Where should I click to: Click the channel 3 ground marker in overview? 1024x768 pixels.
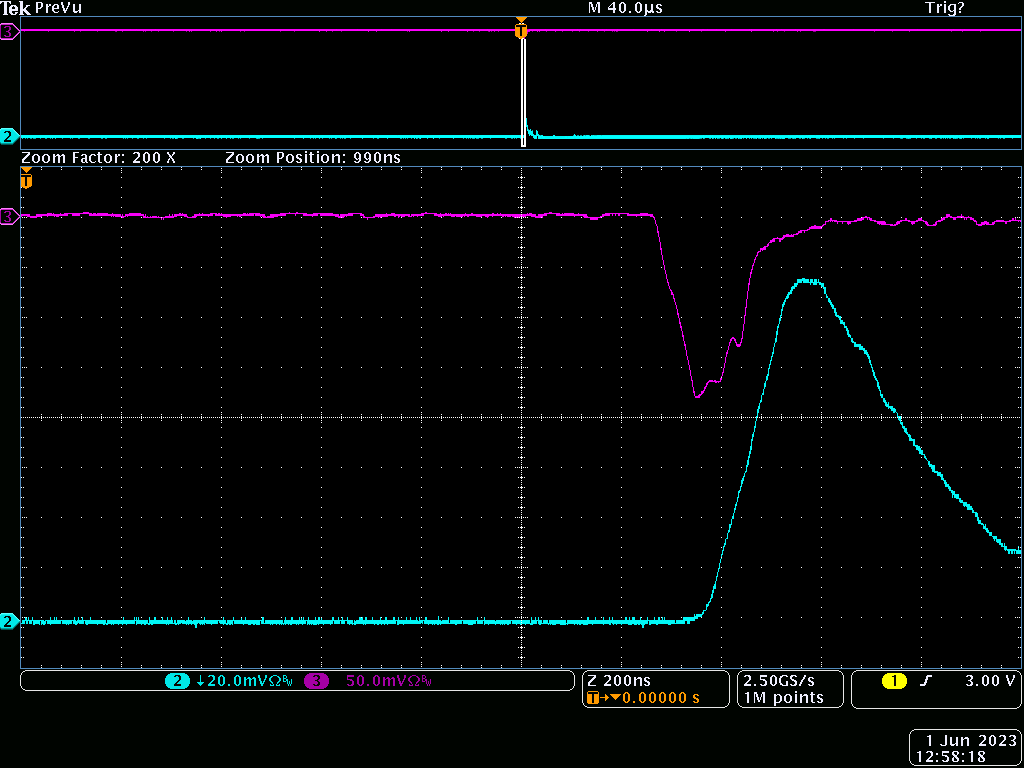(x=9, y=32)
